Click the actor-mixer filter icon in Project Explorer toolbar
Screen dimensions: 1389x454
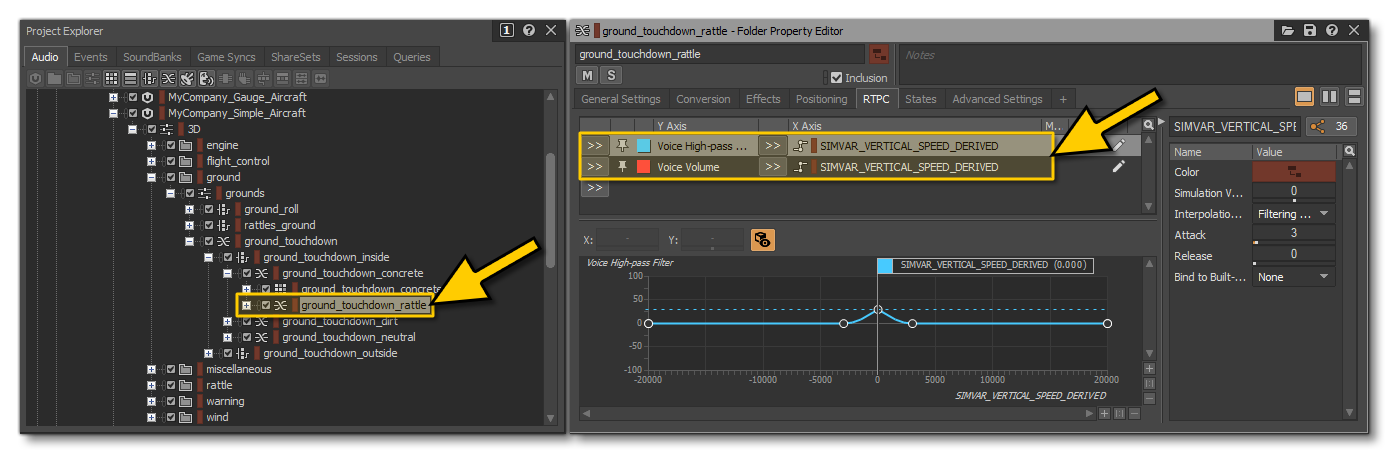coord(93,78)
